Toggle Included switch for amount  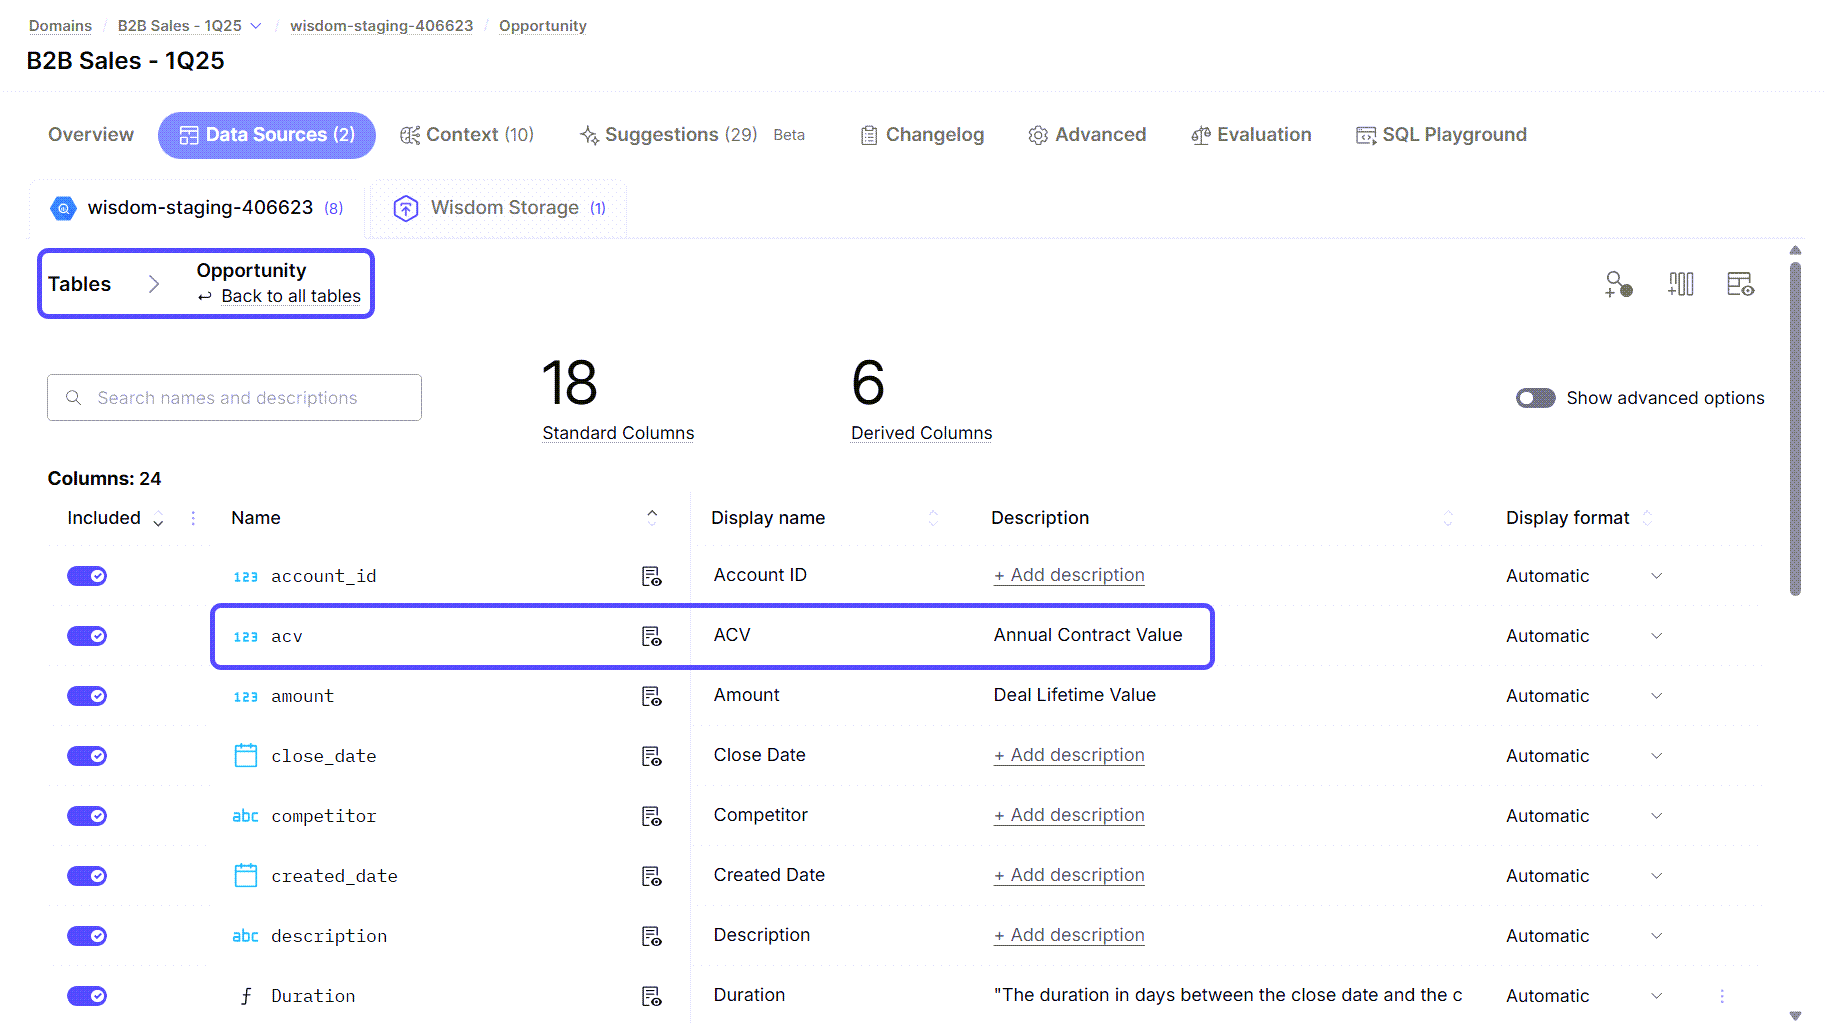pos(87,696)
